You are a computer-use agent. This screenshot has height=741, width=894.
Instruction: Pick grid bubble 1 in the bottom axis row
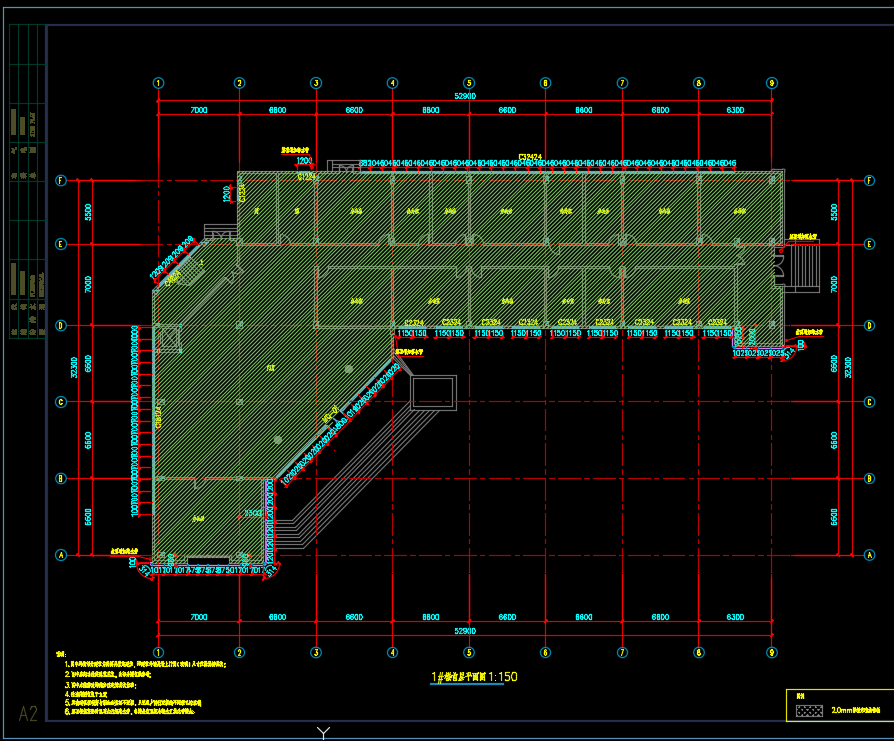(159, 652)
